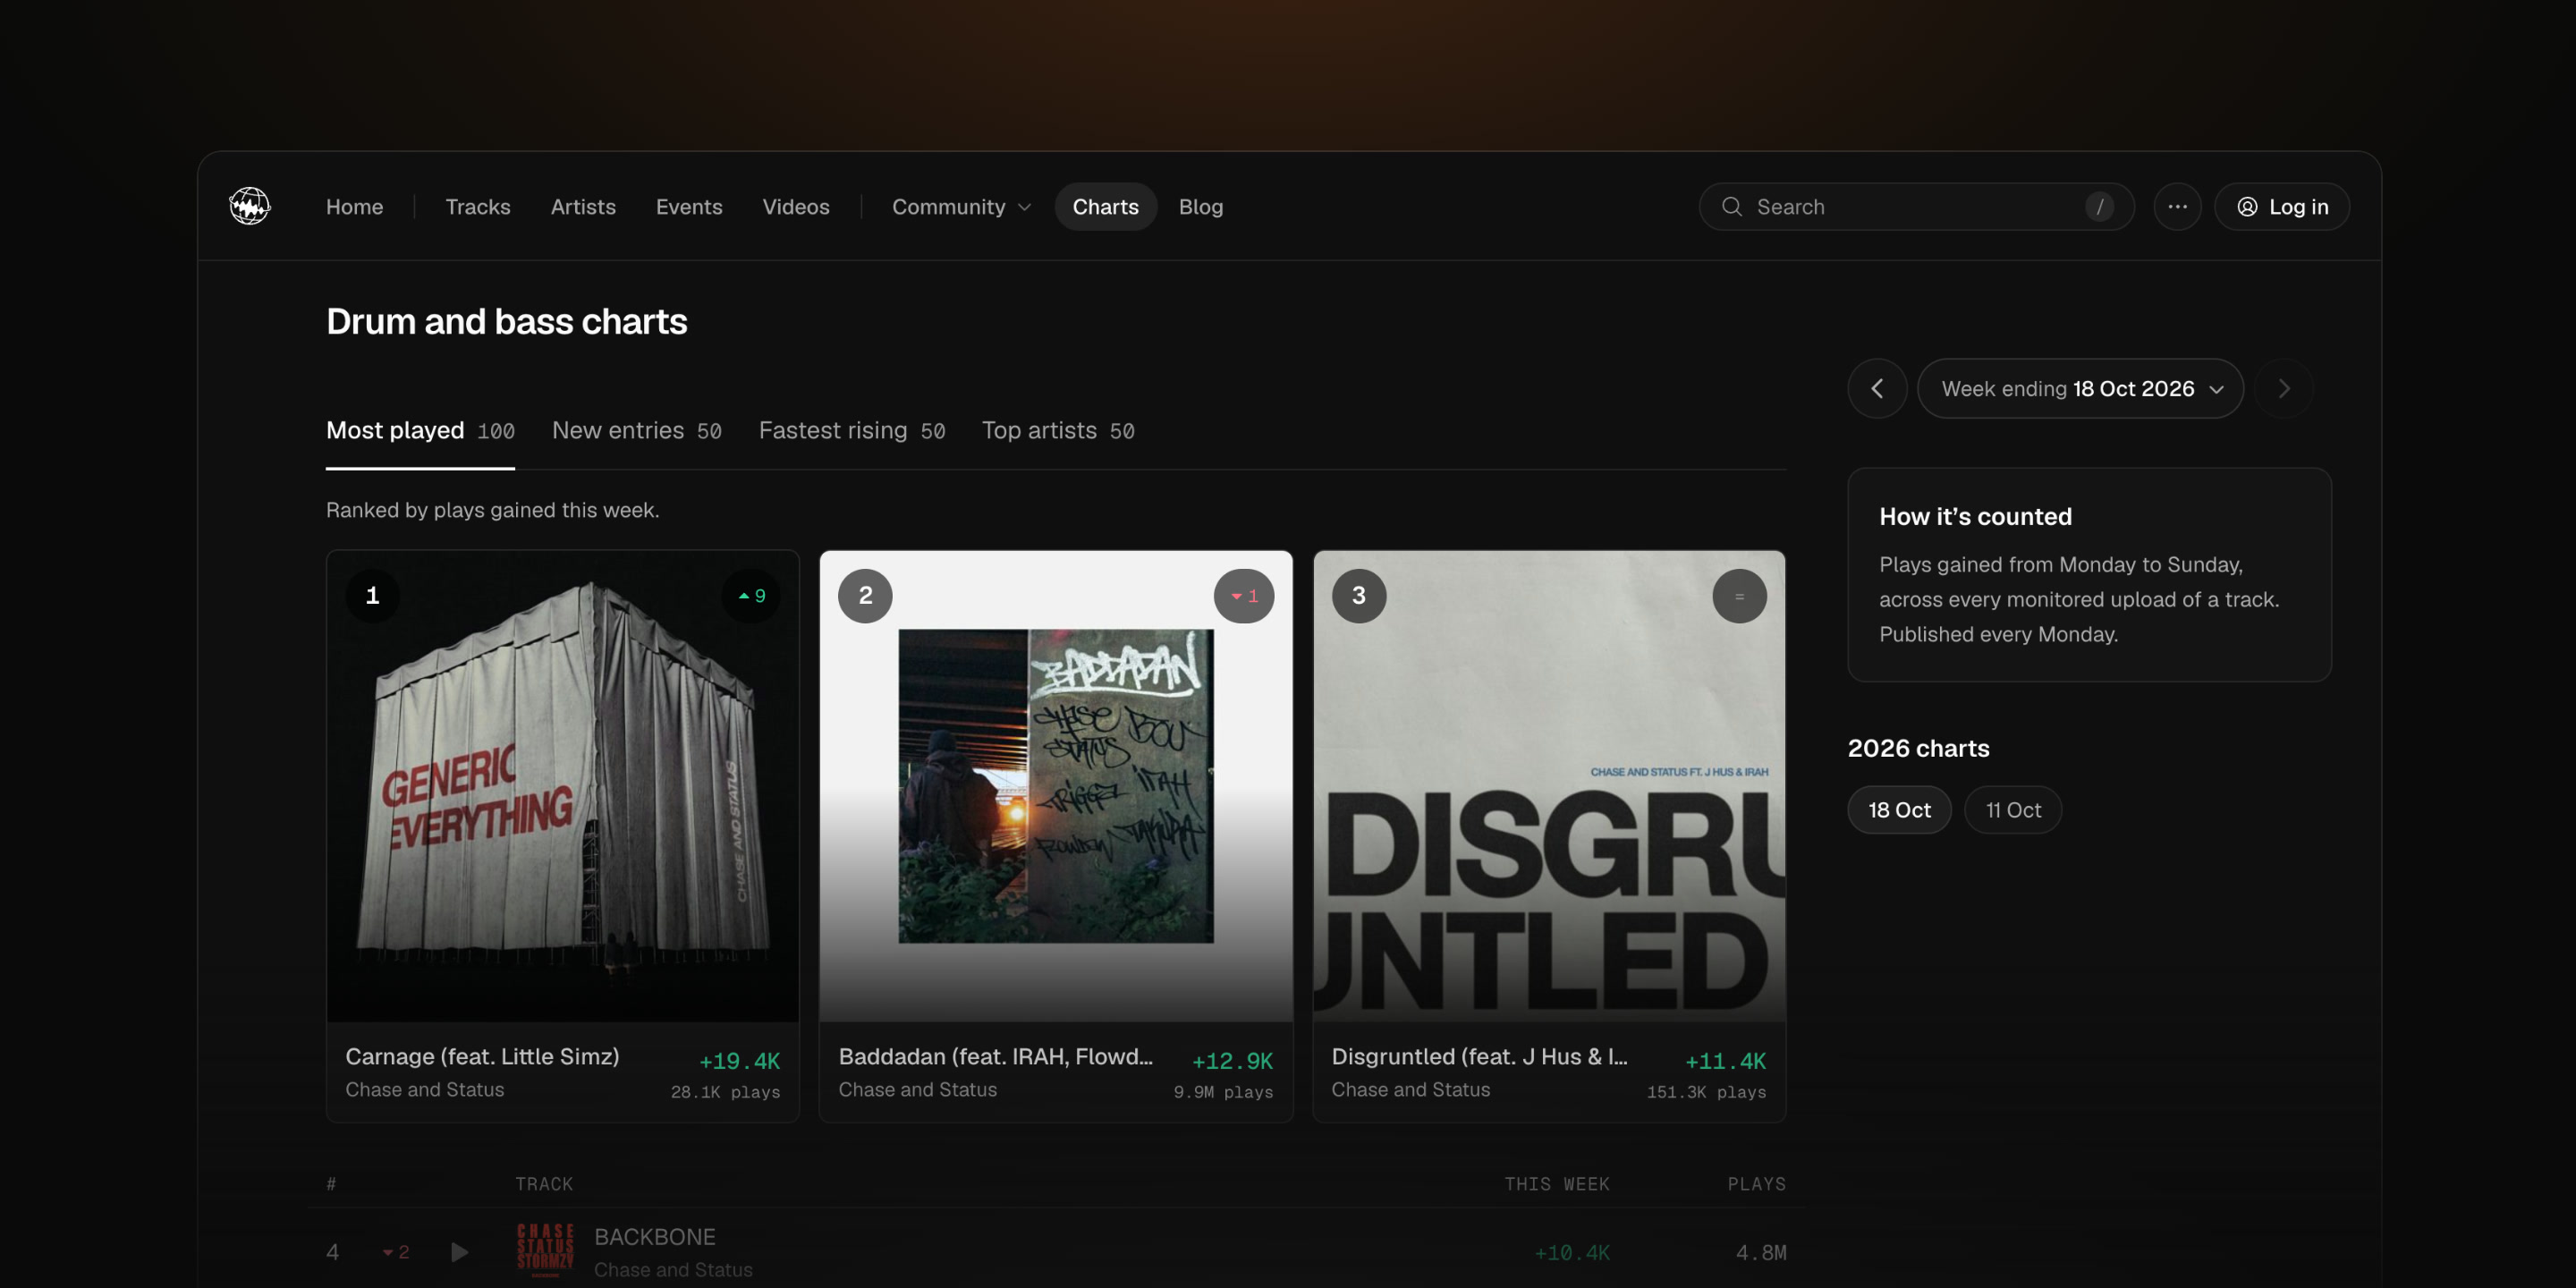The image size is (2576, 1288).
Task: Open the Blog link
Action: [x=1200, y=206]
